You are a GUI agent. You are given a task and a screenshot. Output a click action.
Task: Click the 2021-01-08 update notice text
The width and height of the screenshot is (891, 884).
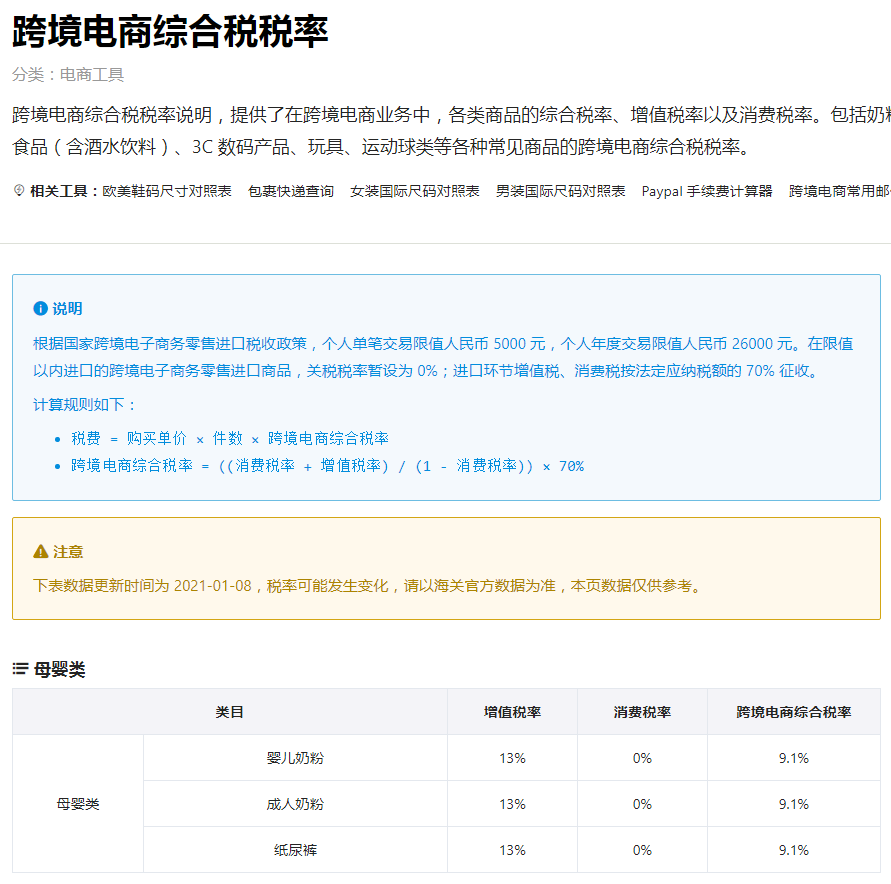[368, 586]
